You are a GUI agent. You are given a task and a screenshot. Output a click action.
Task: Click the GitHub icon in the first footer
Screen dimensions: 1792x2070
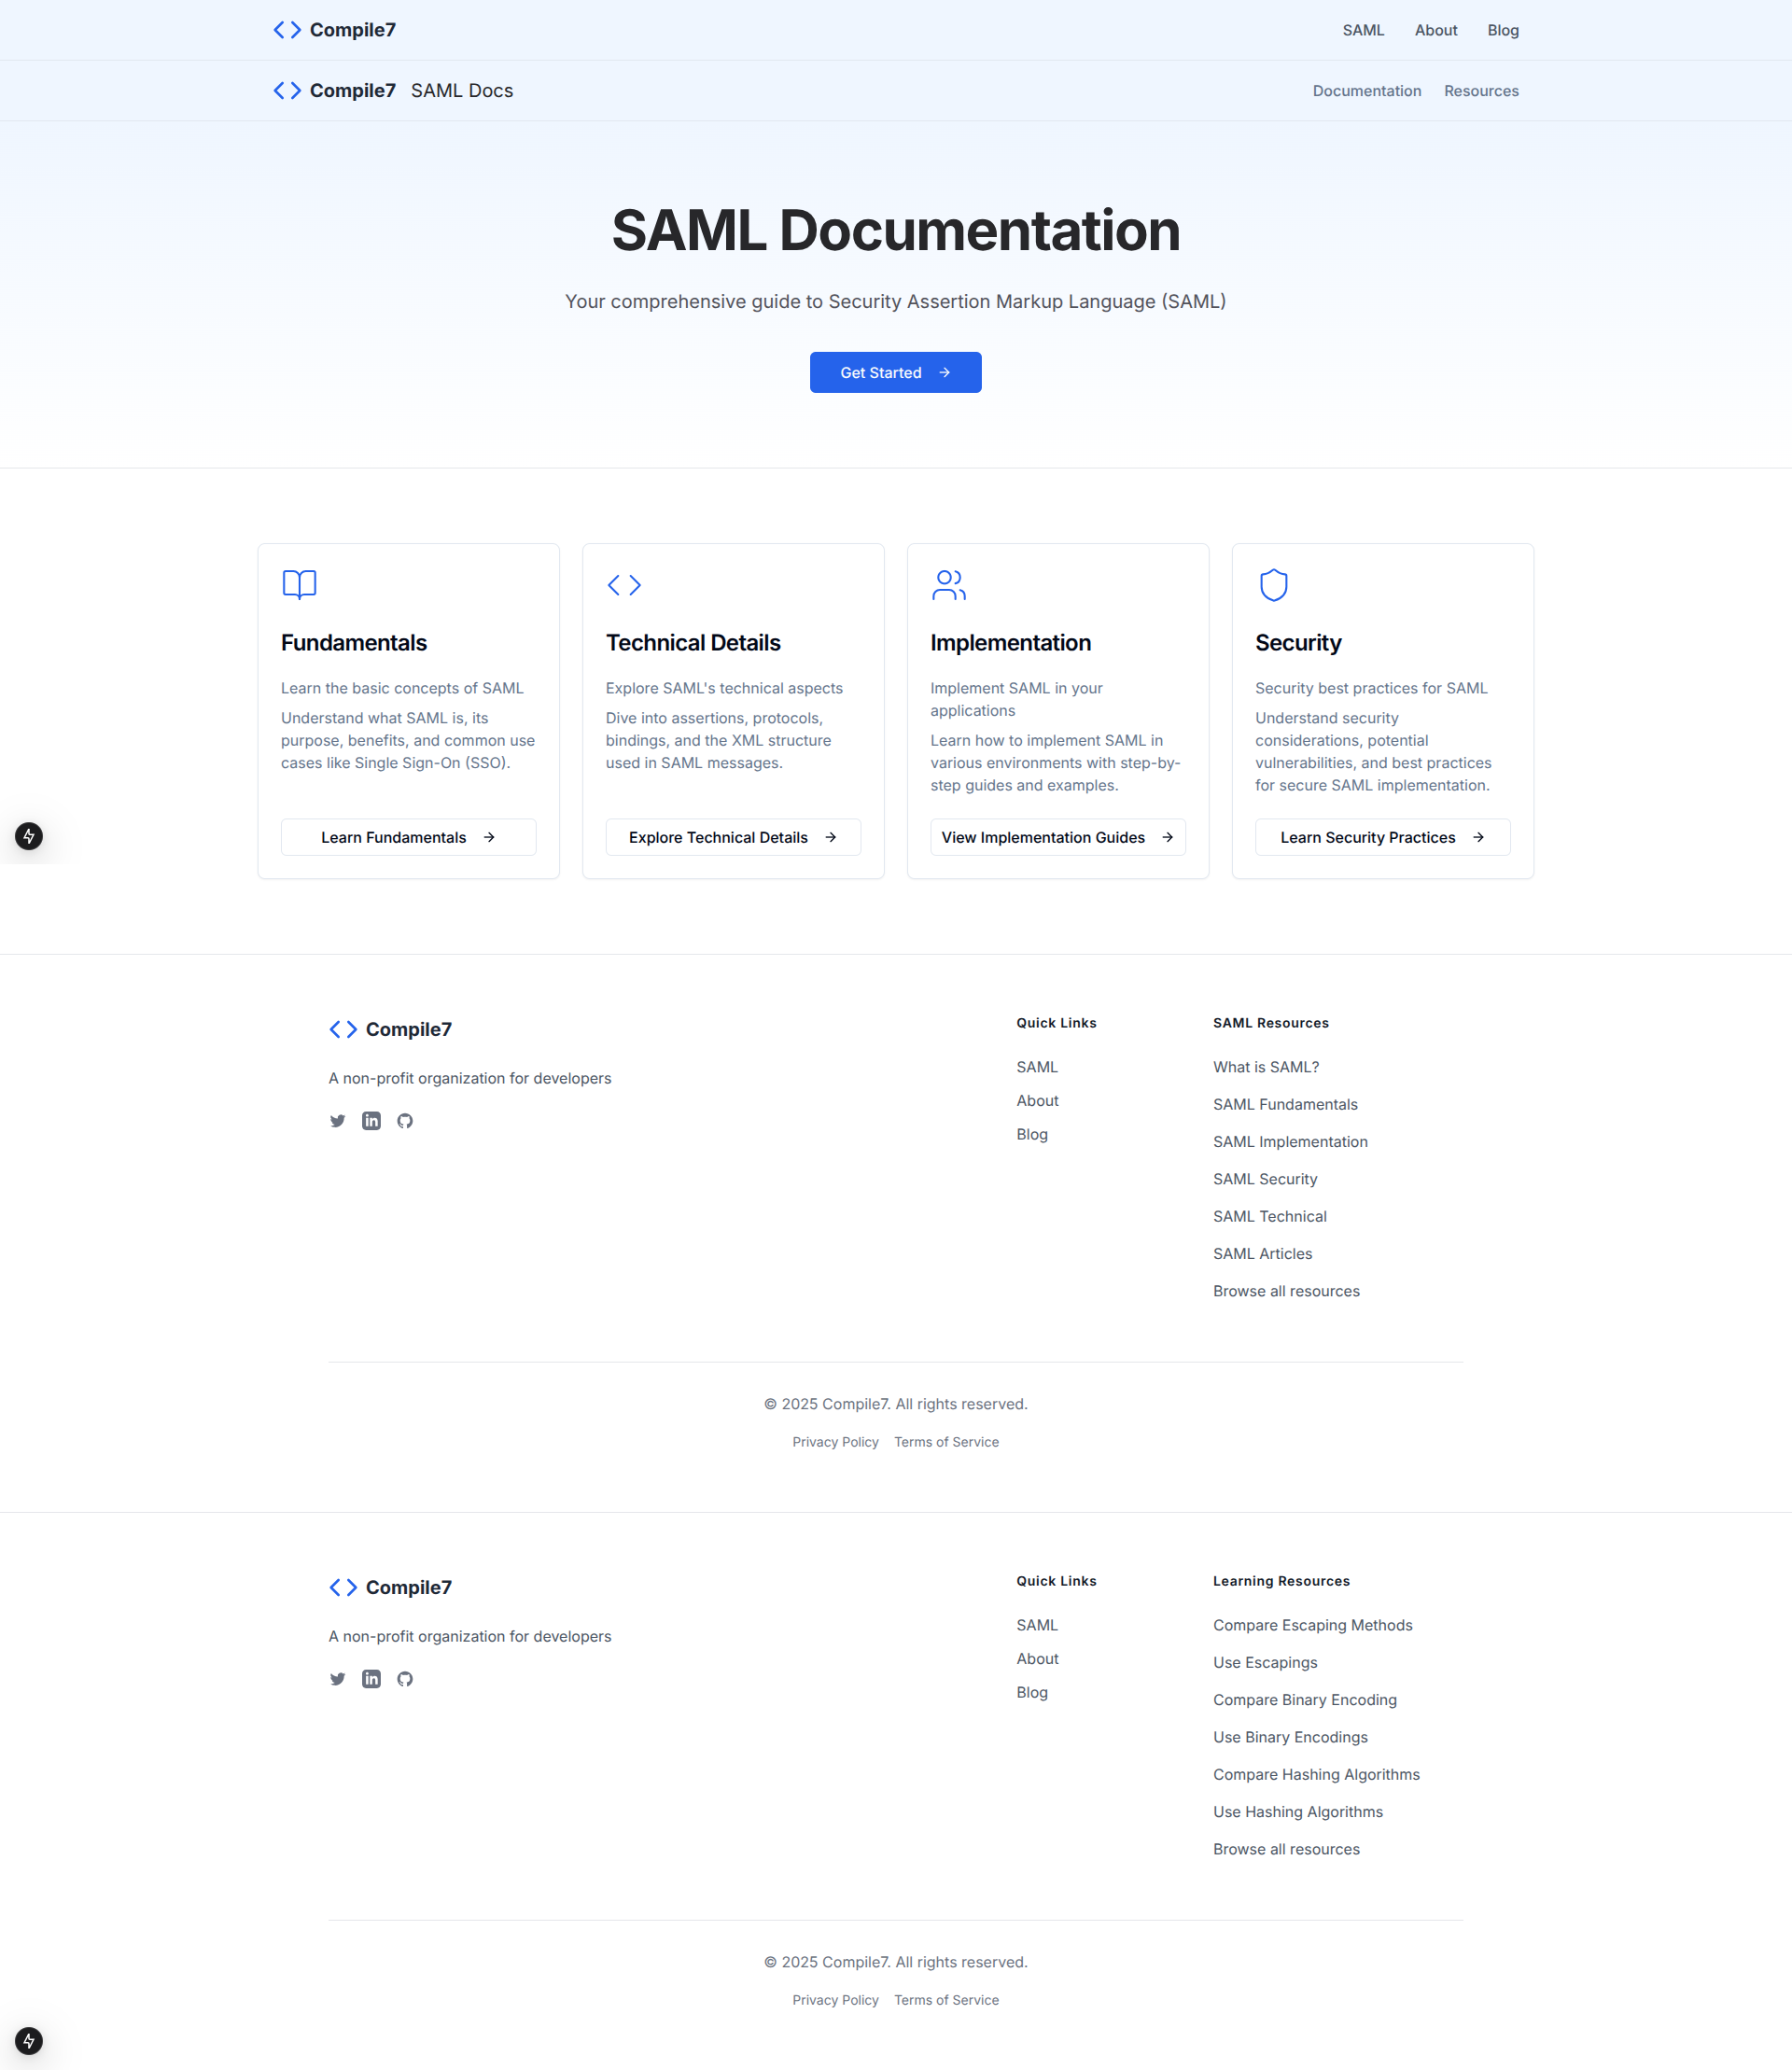(405, 1121)
